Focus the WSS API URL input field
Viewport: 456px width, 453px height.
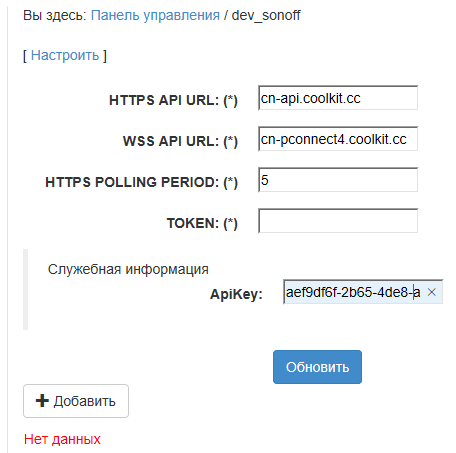click(338, 139)
